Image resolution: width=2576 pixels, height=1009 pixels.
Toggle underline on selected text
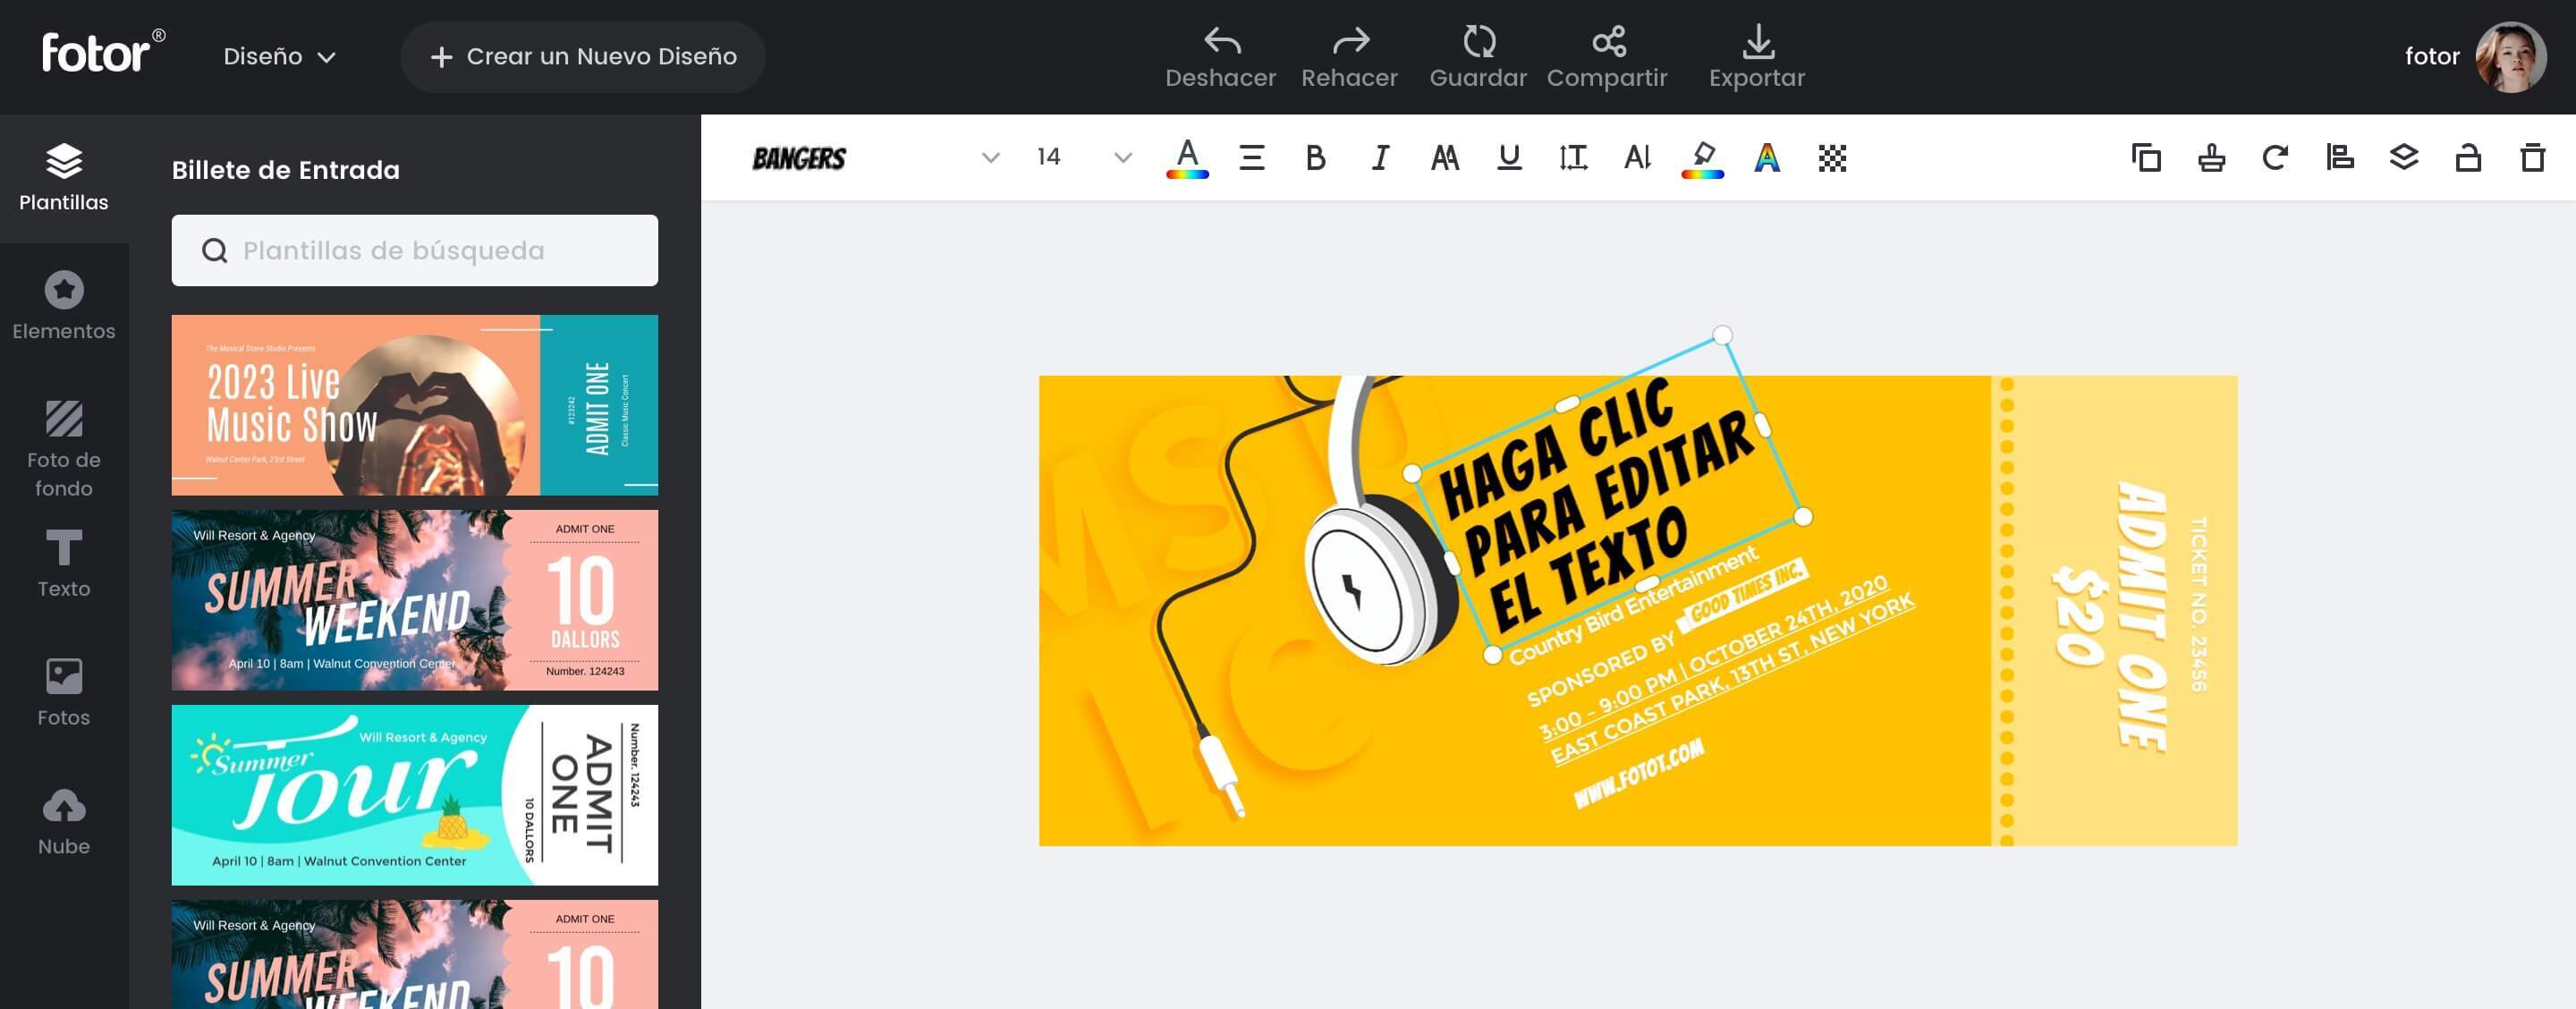click(x=1509, y=158)
